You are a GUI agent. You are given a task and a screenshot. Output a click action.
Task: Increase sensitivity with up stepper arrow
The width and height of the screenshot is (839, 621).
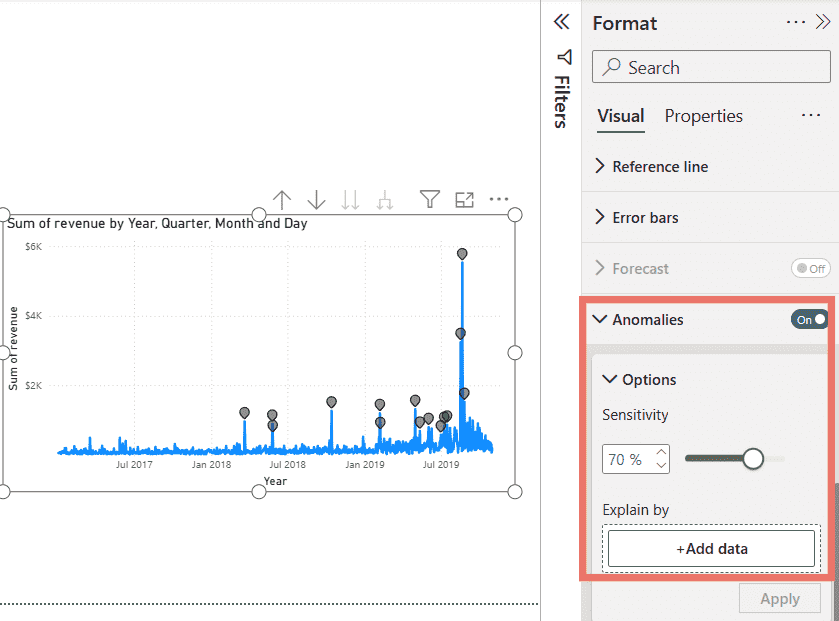point(661,453)
